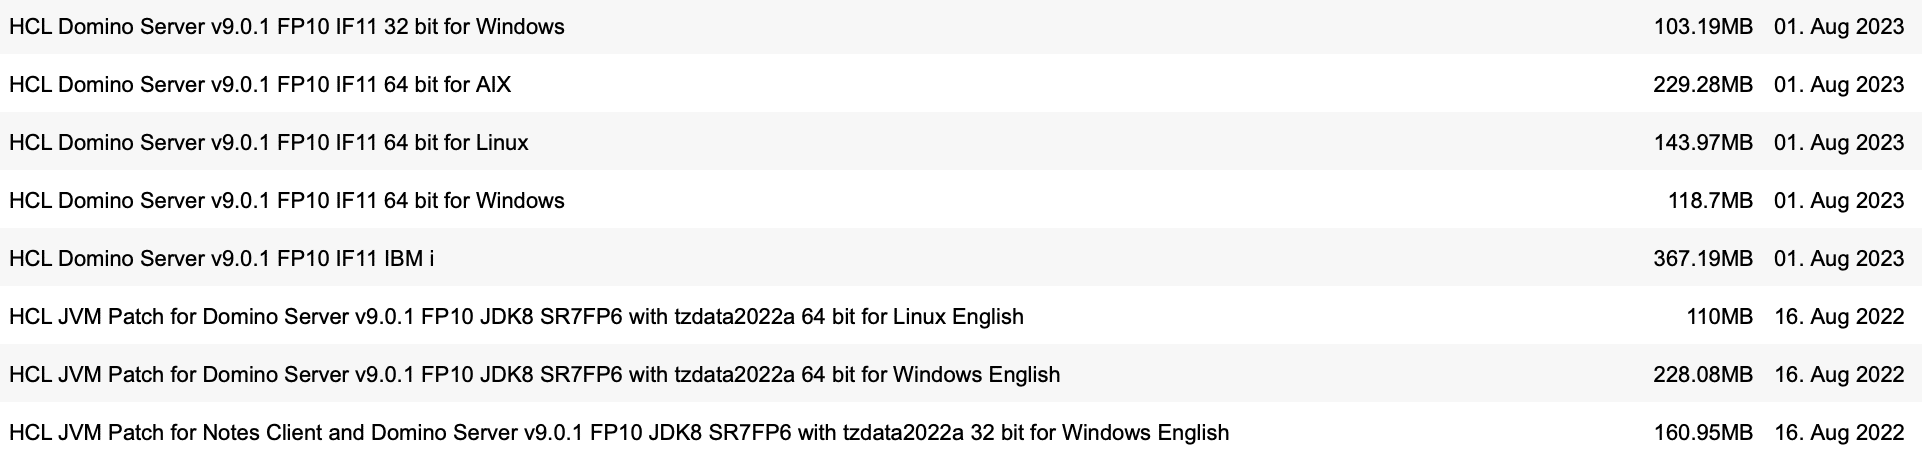The height and width of the screenshot is (450, 1922).
Task: Click the date on the AIX row
Action: point(1838,85)
